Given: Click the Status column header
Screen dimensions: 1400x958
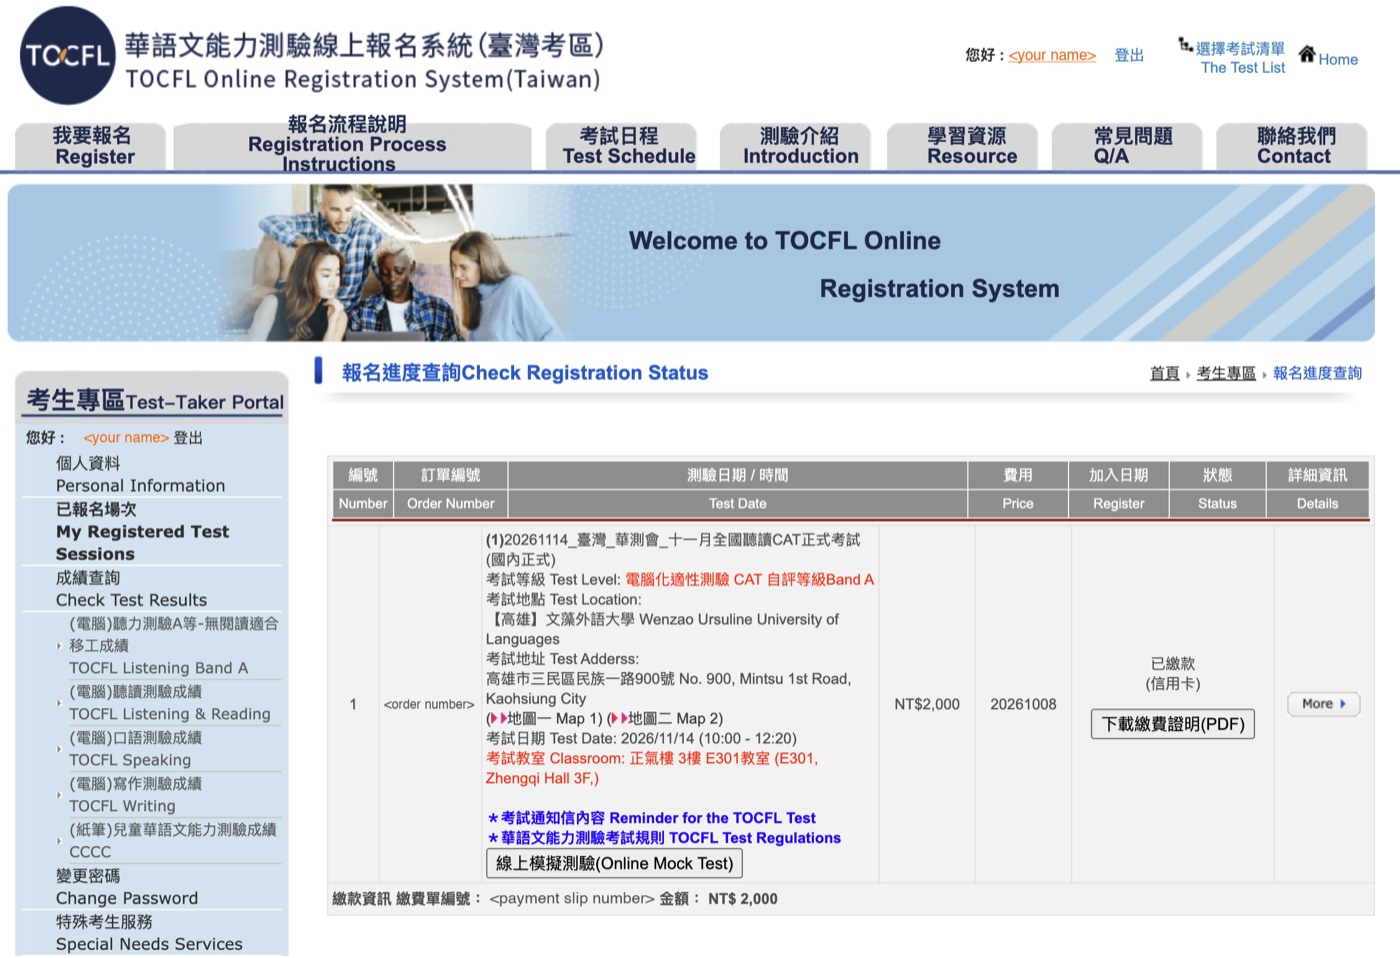Looking at the screenshot, I should click(1217, 503).
